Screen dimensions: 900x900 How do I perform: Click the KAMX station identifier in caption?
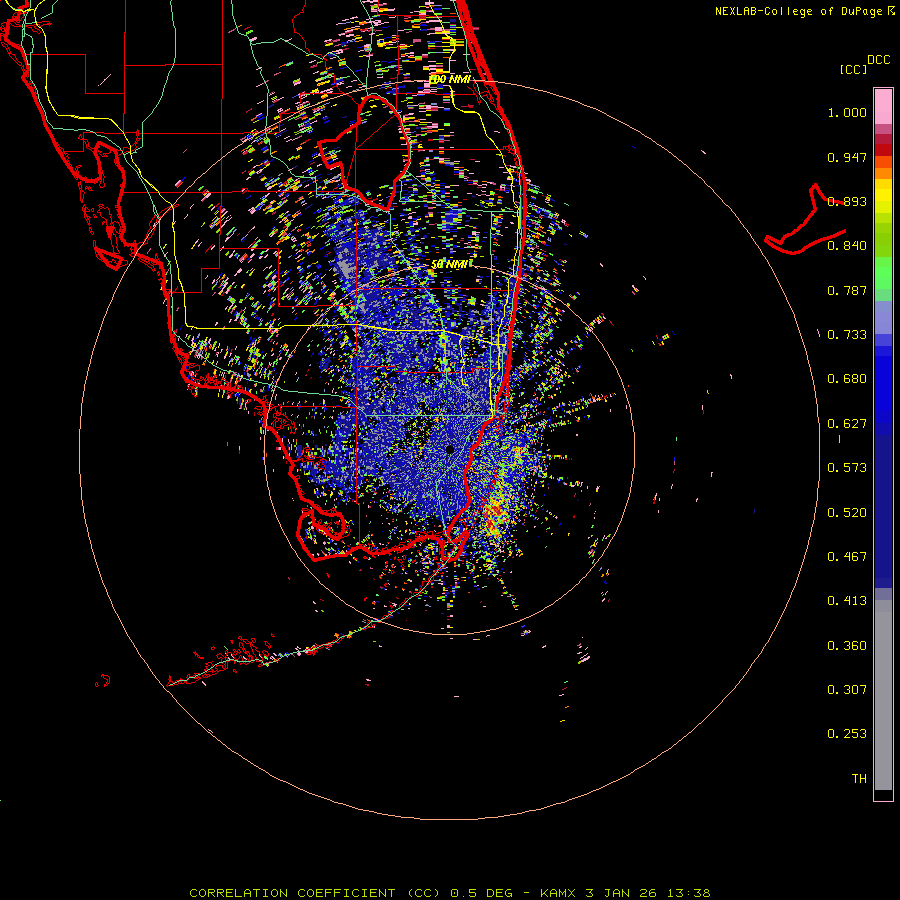click(560, 893)
